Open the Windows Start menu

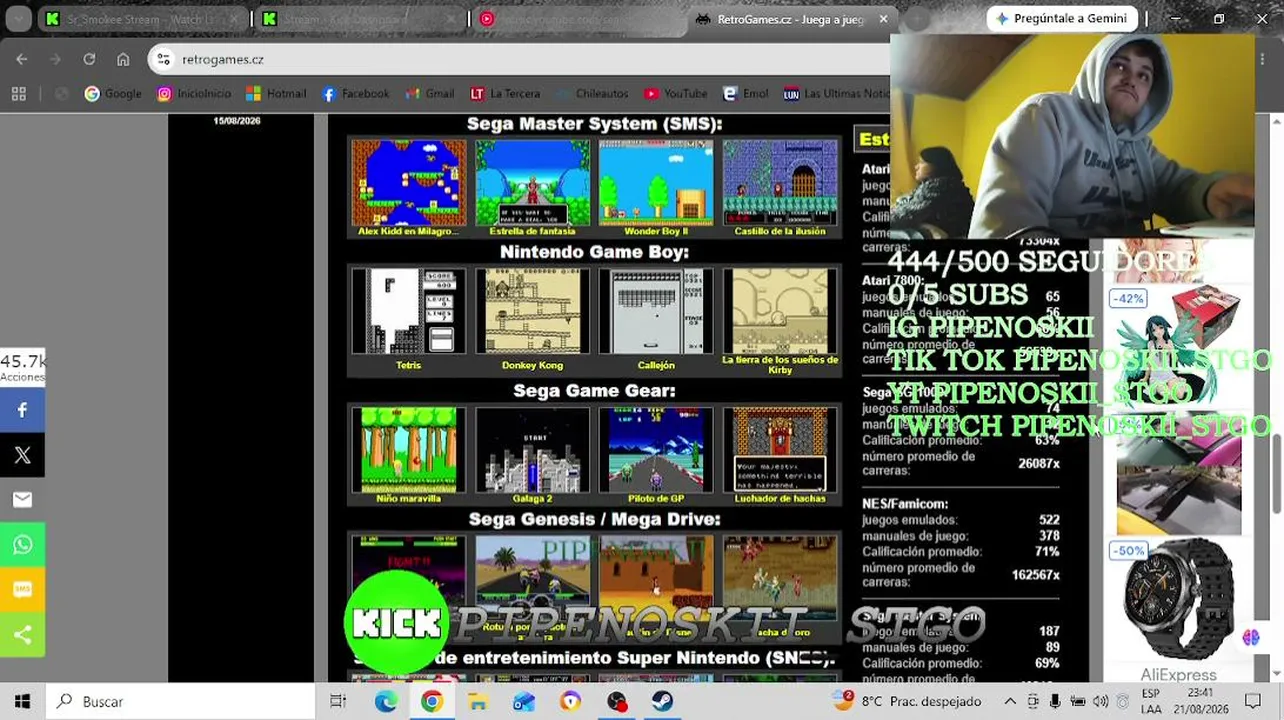(x=22, y=701)
